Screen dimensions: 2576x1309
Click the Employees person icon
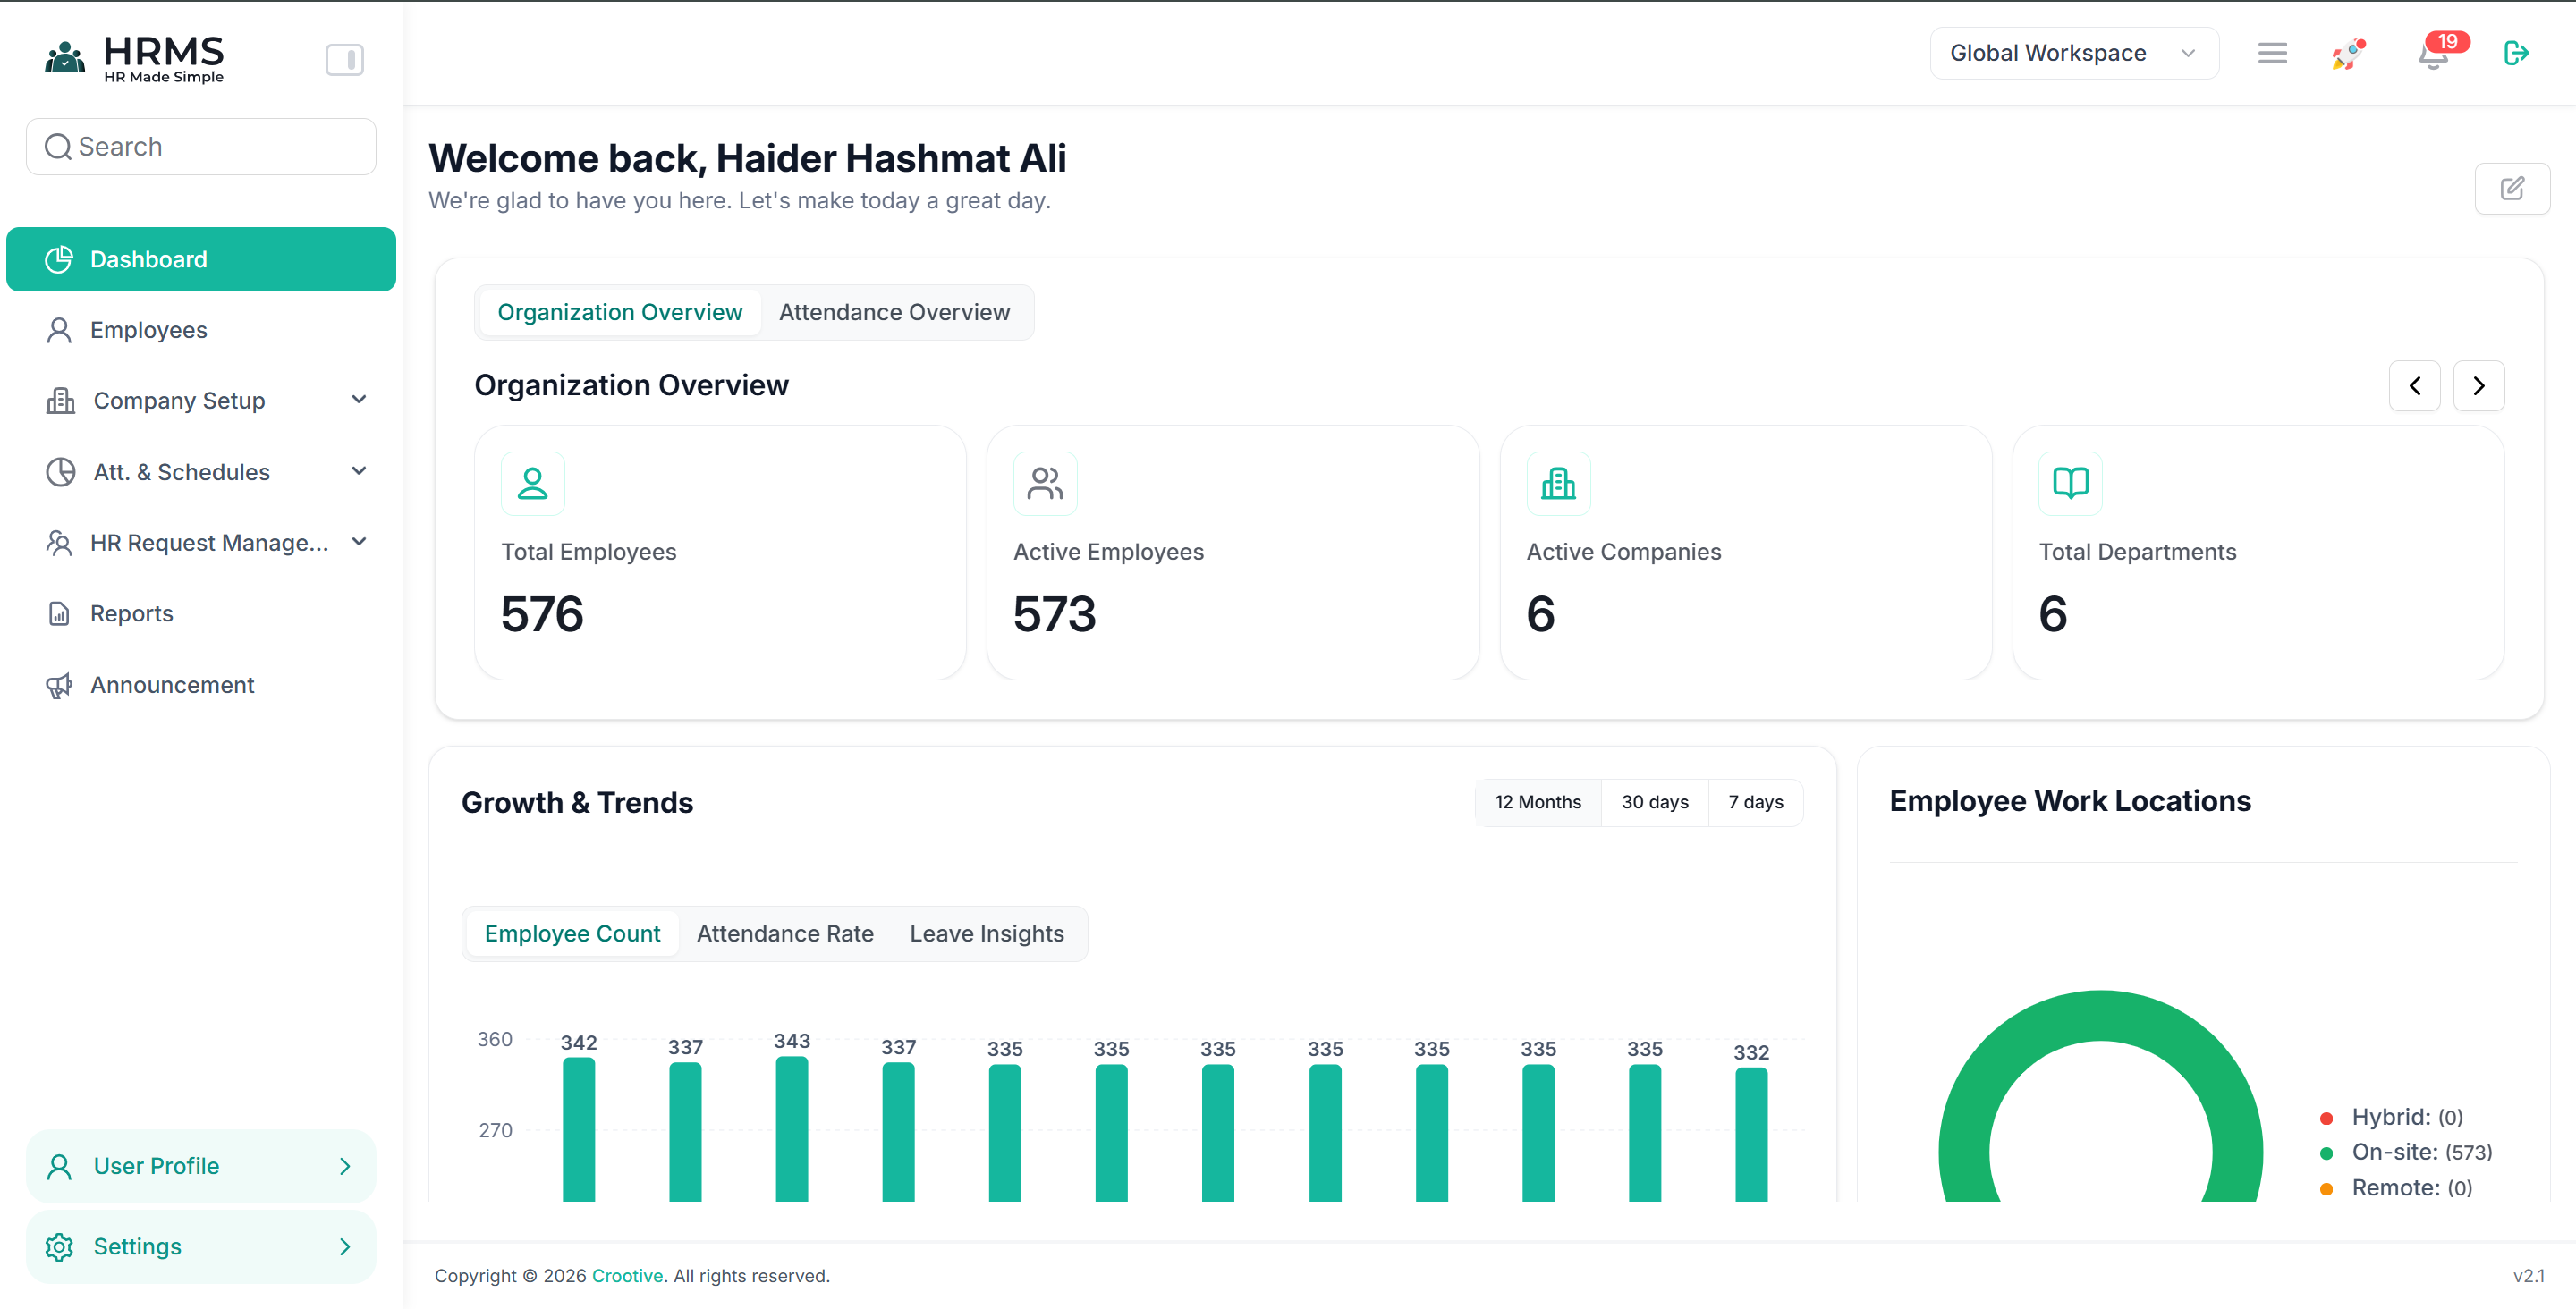[59, 330]
